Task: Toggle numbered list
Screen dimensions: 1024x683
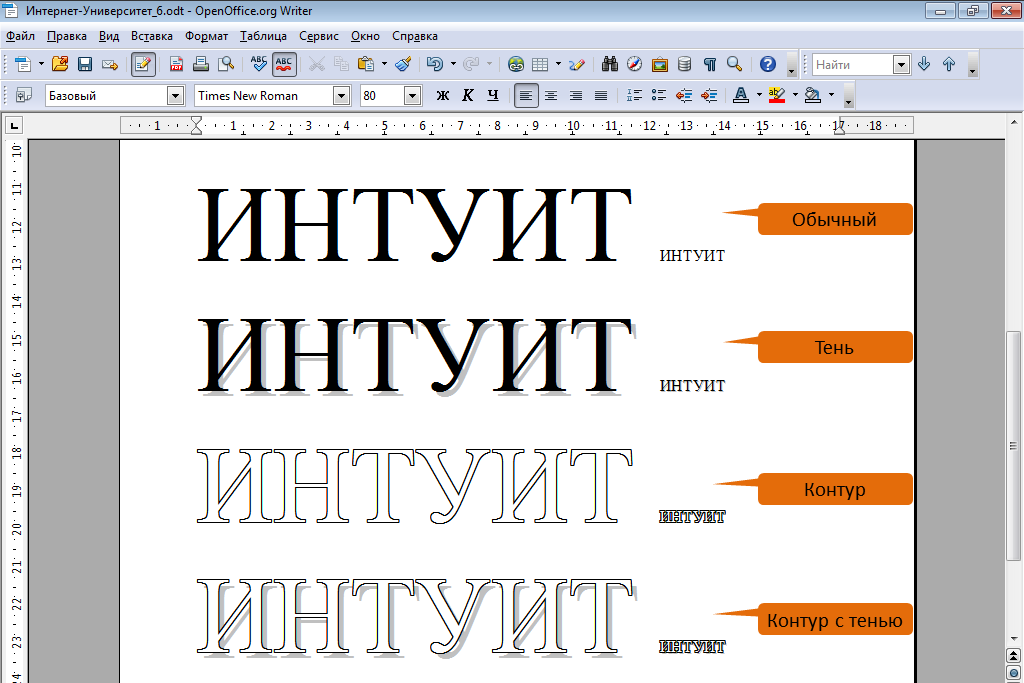Action: click(634, 95)
